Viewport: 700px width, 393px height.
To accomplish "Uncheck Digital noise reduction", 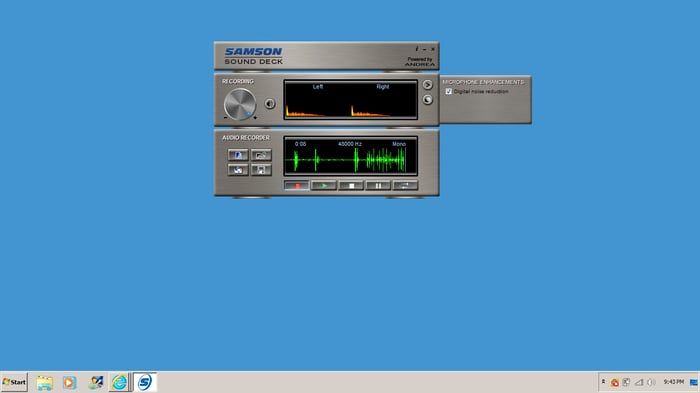I will click(x=449, y=91).
